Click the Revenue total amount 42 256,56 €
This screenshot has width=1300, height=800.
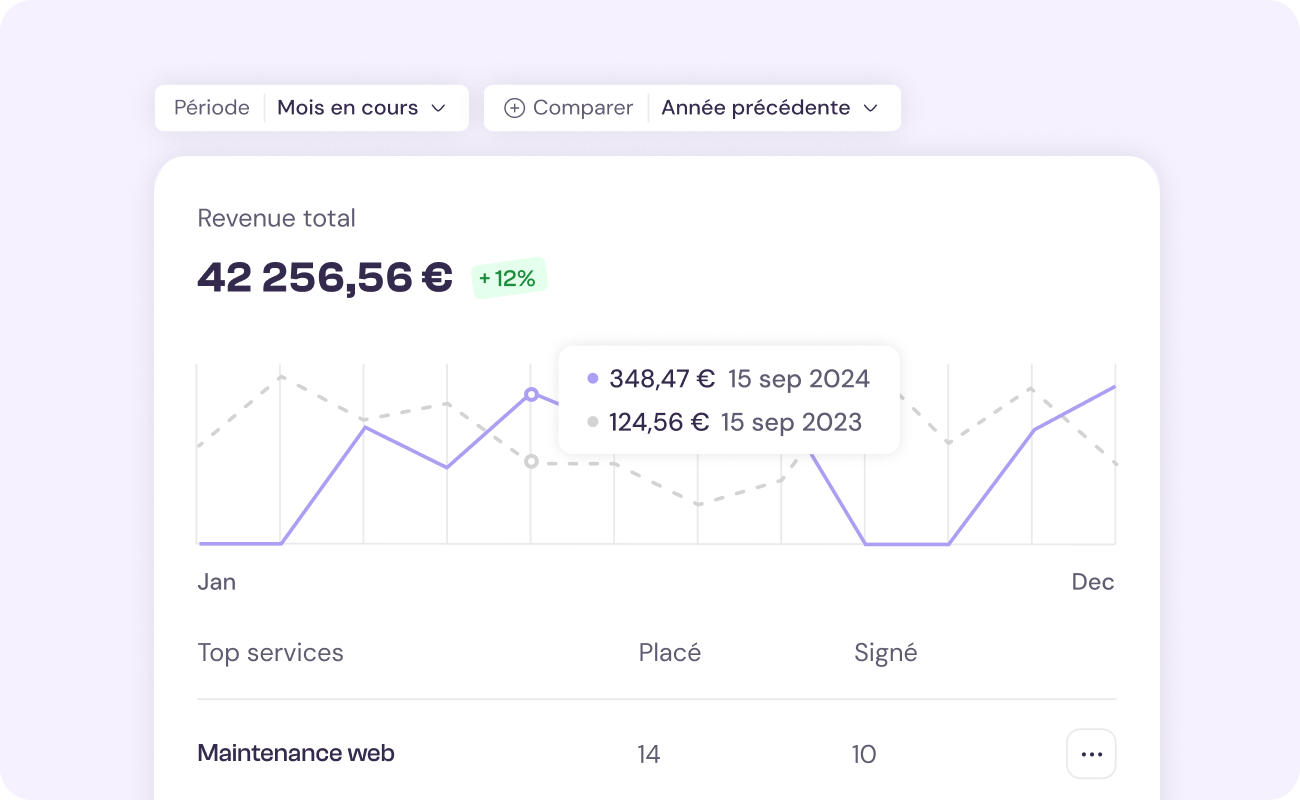coord(324,276)
